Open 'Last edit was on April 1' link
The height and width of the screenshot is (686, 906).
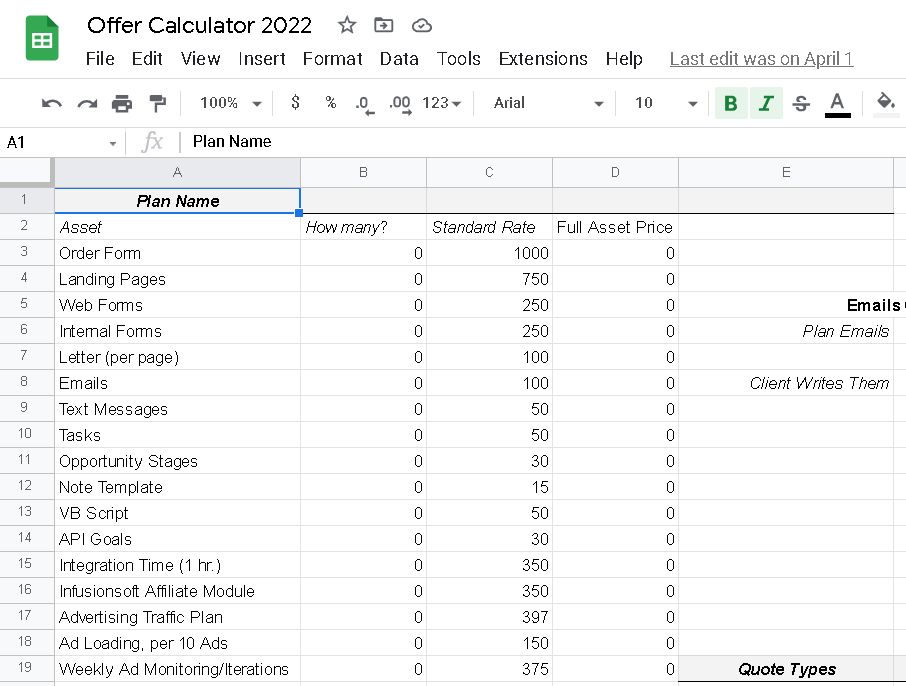761,59
